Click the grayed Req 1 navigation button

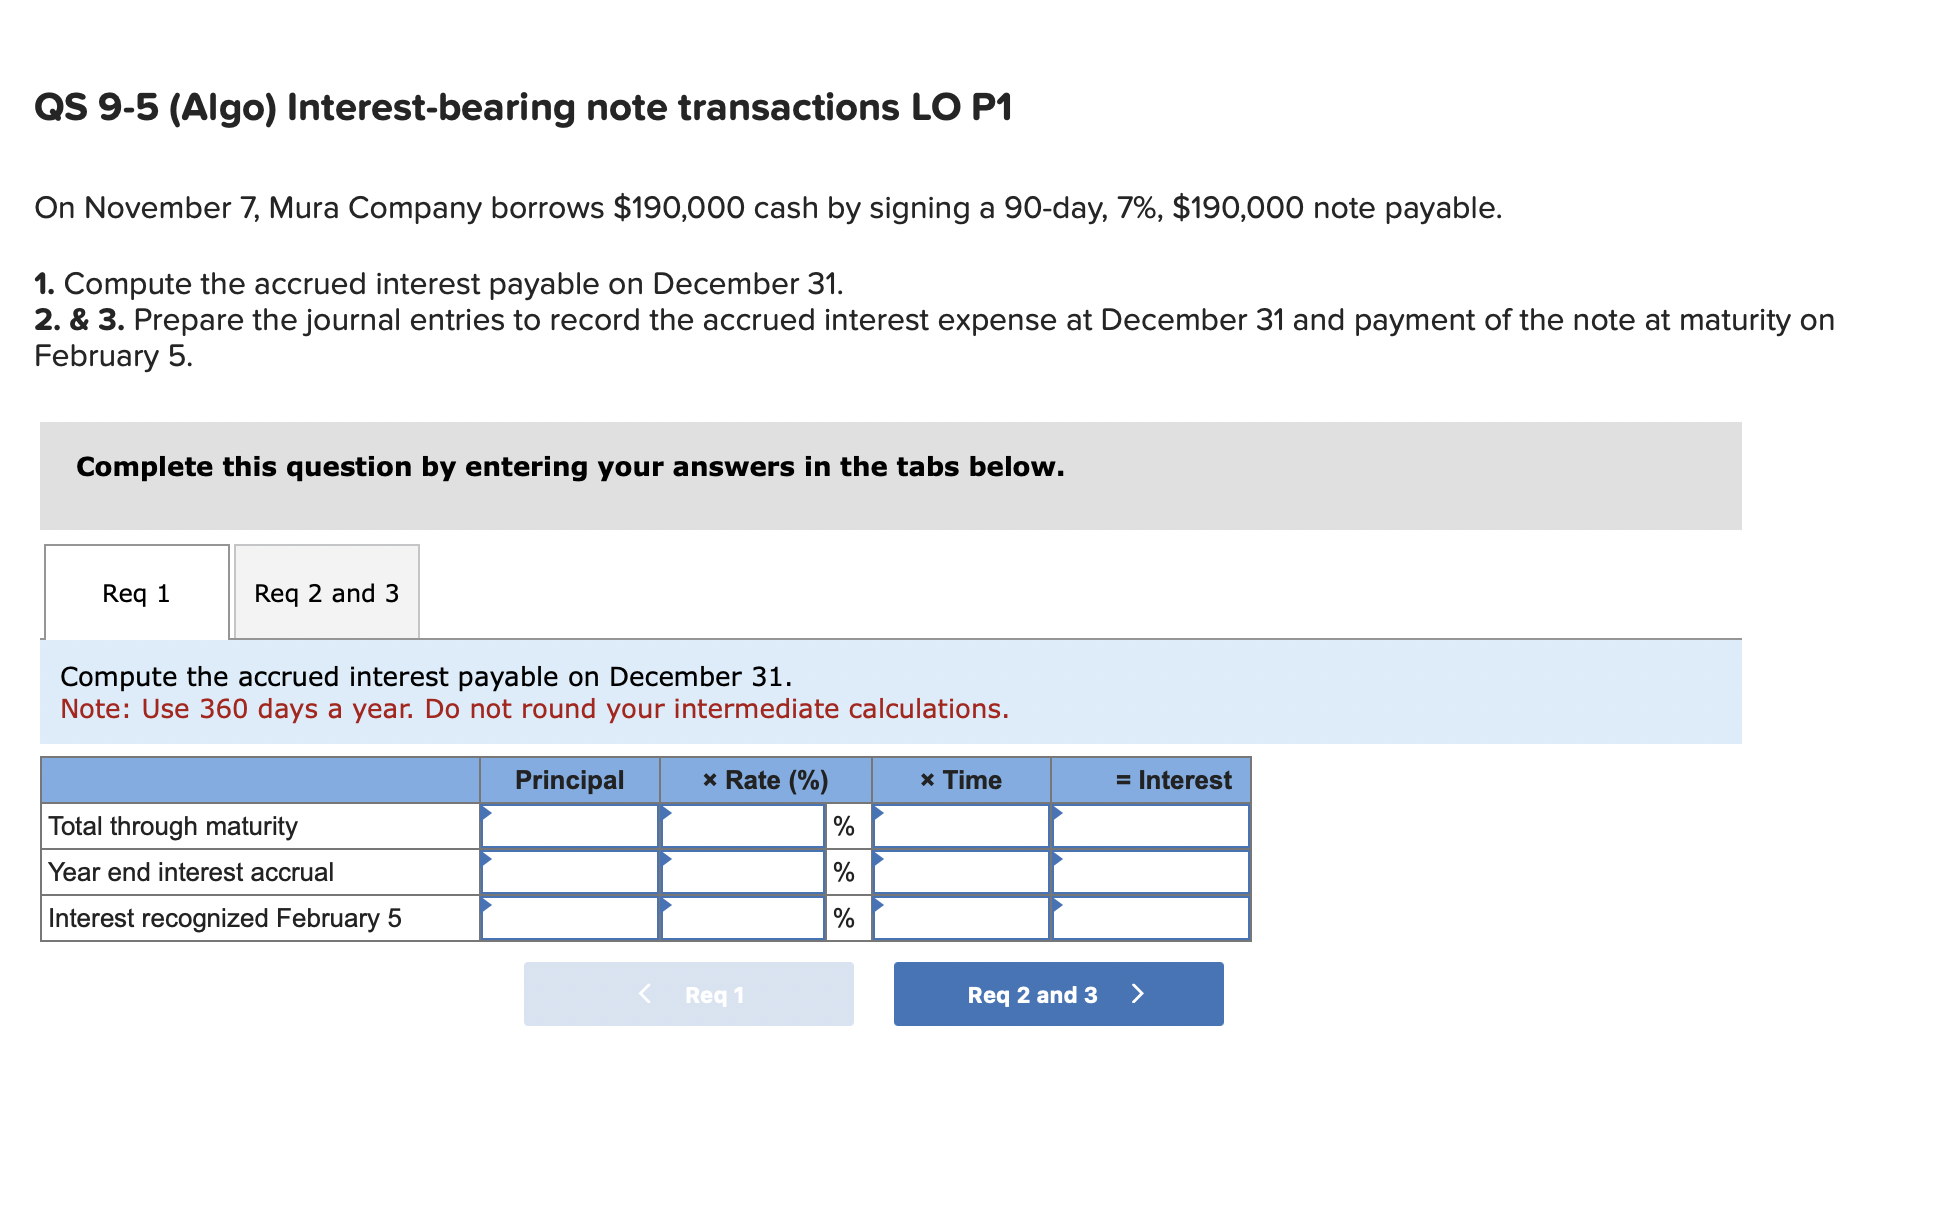click(x=688, y=994)
